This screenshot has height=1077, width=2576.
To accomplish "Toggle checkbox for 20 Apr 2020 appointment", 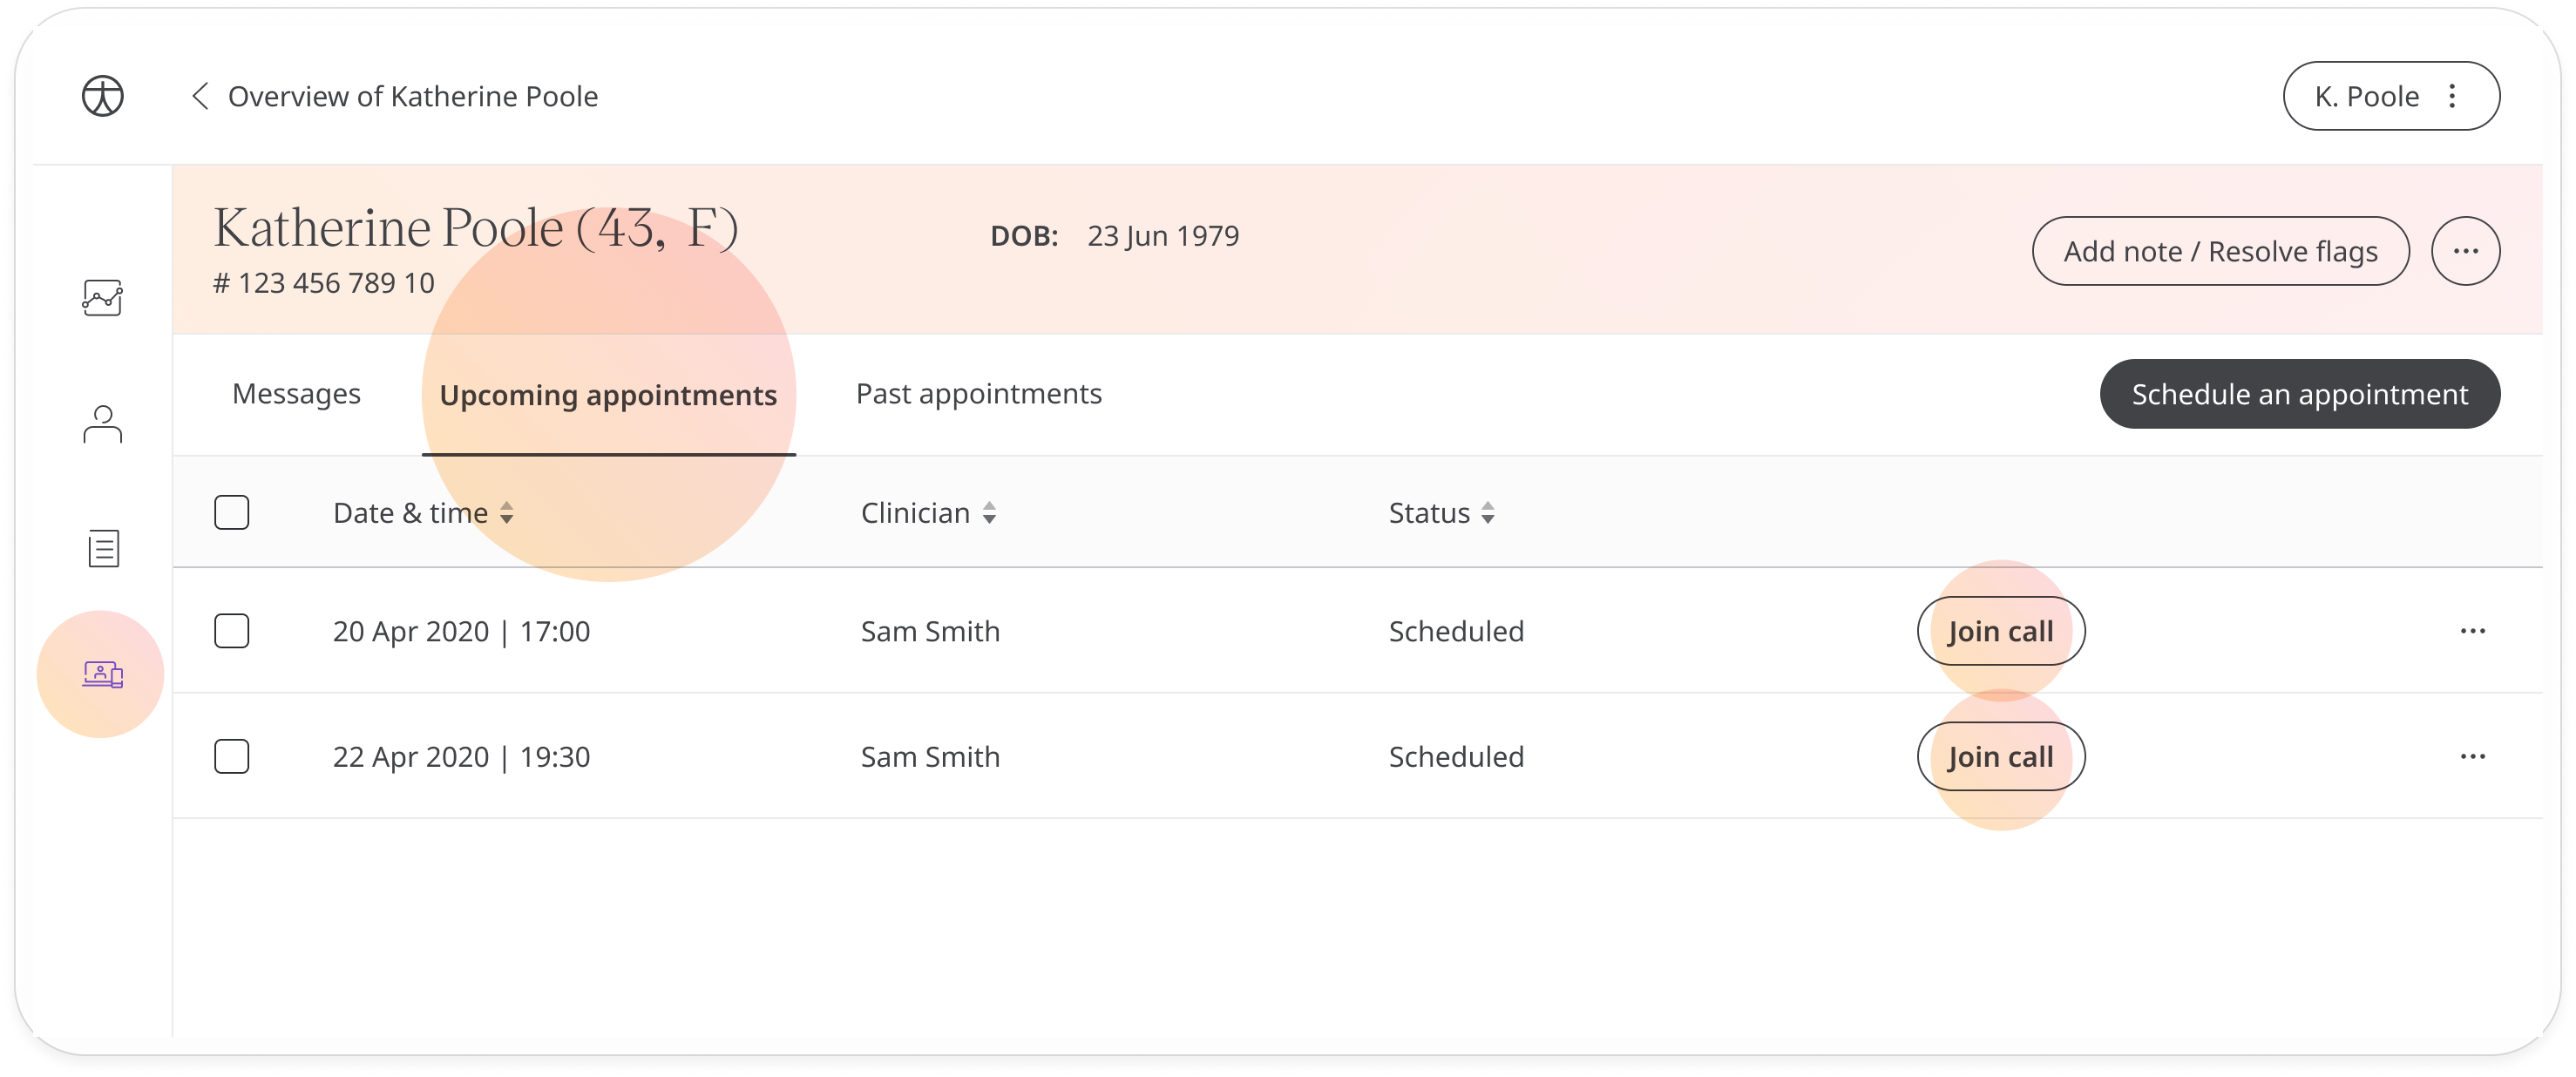I will point(230,631).
